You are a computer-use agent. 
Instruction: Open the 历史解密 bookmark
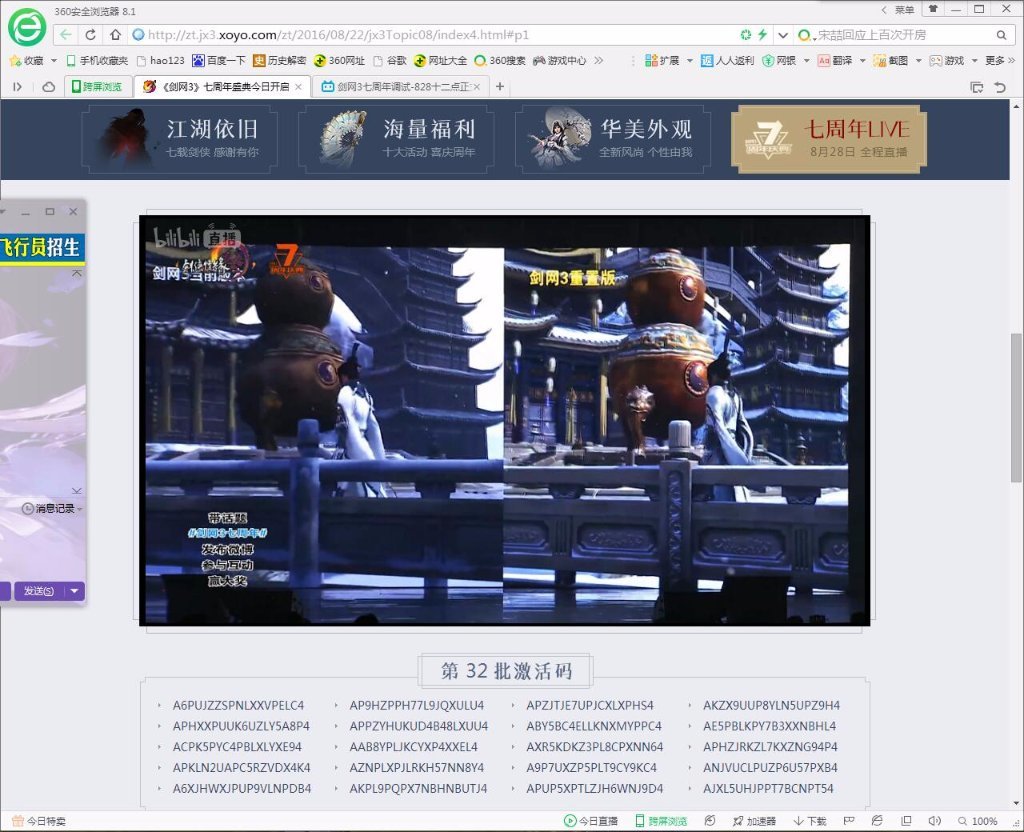pos(280,61)
